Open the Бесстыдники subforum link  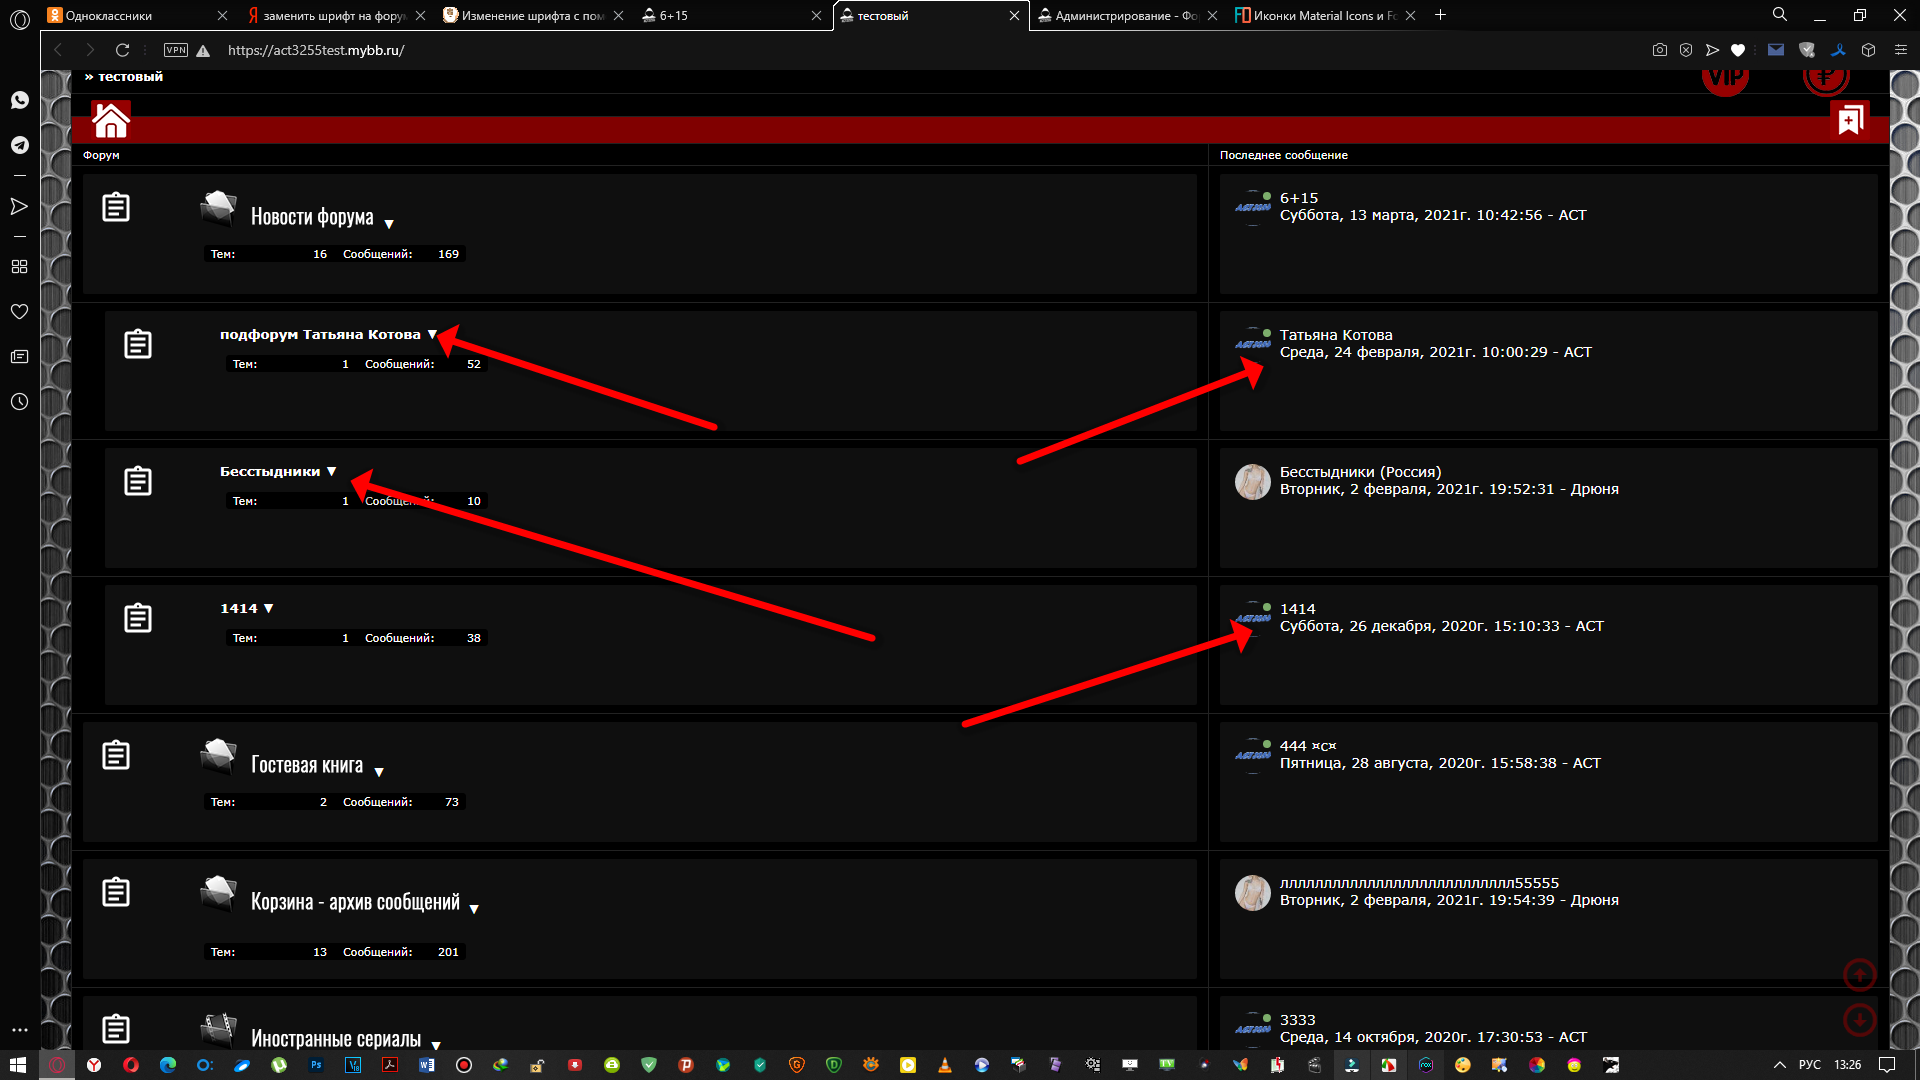[x=270, y=472]
